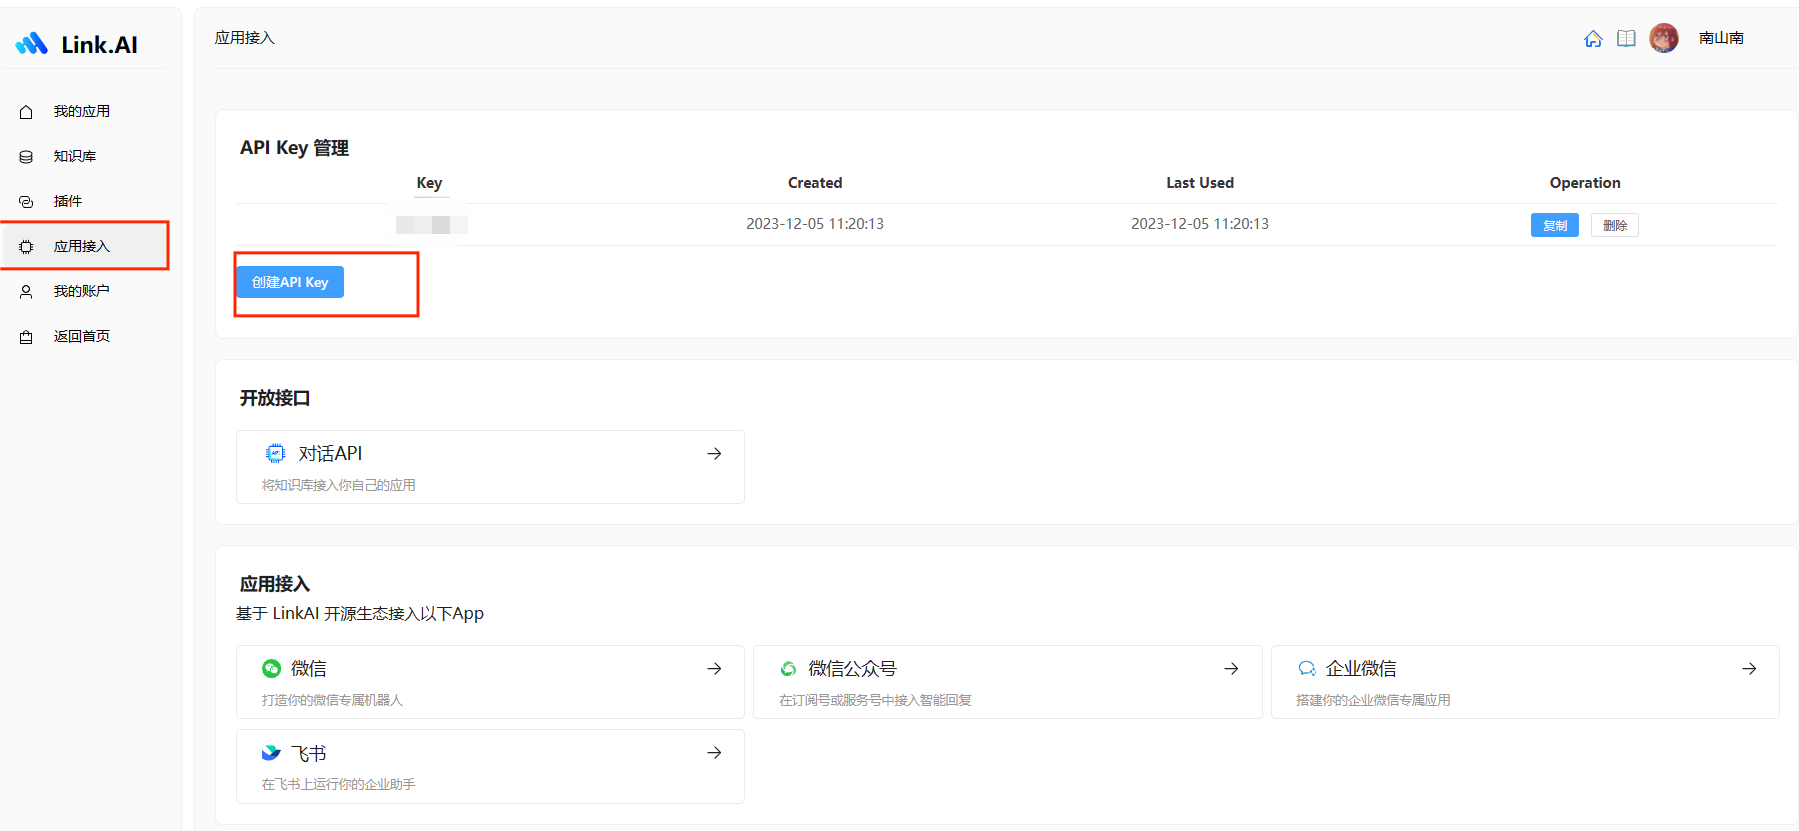Click the Link.AI logo icon
This screenshot has height=831, width=1799.
(x=32, y=44)
